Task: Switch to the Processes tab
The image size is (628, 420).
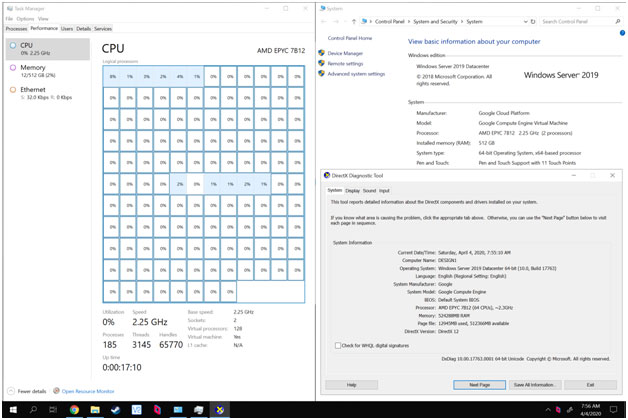Action: (16, 29)
